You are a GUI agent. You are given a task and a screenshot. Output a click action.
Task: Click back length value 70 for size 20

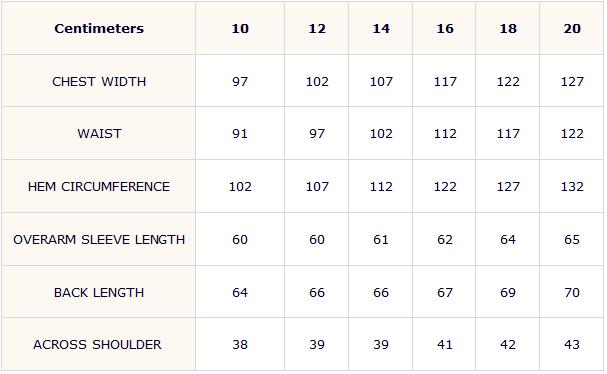[572, 293]
